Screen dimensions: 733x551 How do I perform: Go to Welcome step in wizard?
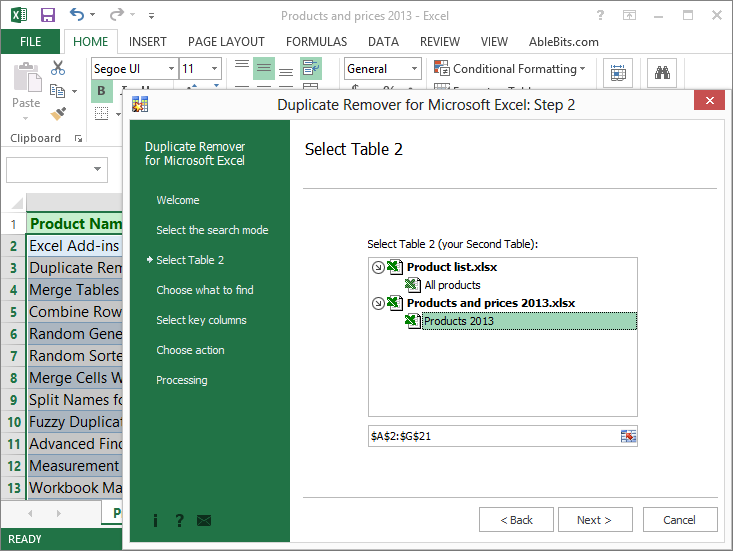click(178, 200)
